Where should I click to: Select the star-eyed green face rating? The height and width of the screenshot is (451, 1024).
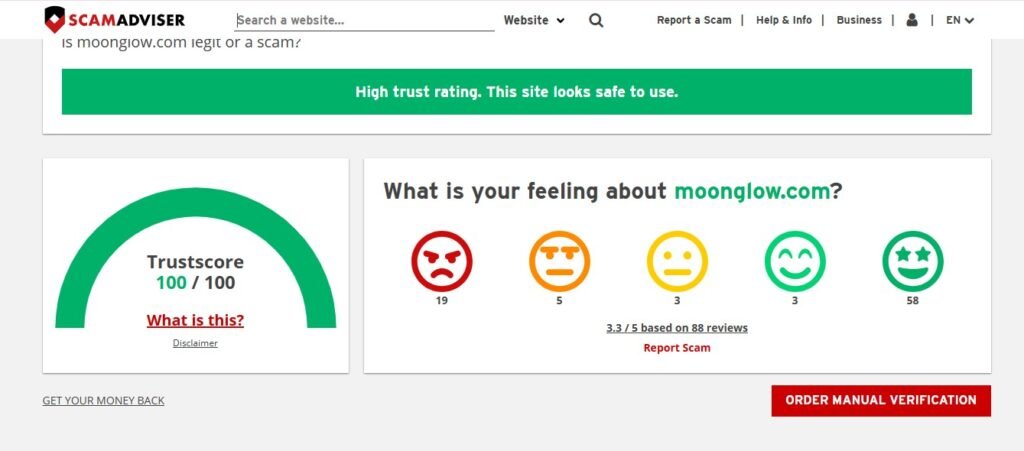pyautogui.click(x=913, y=261)
